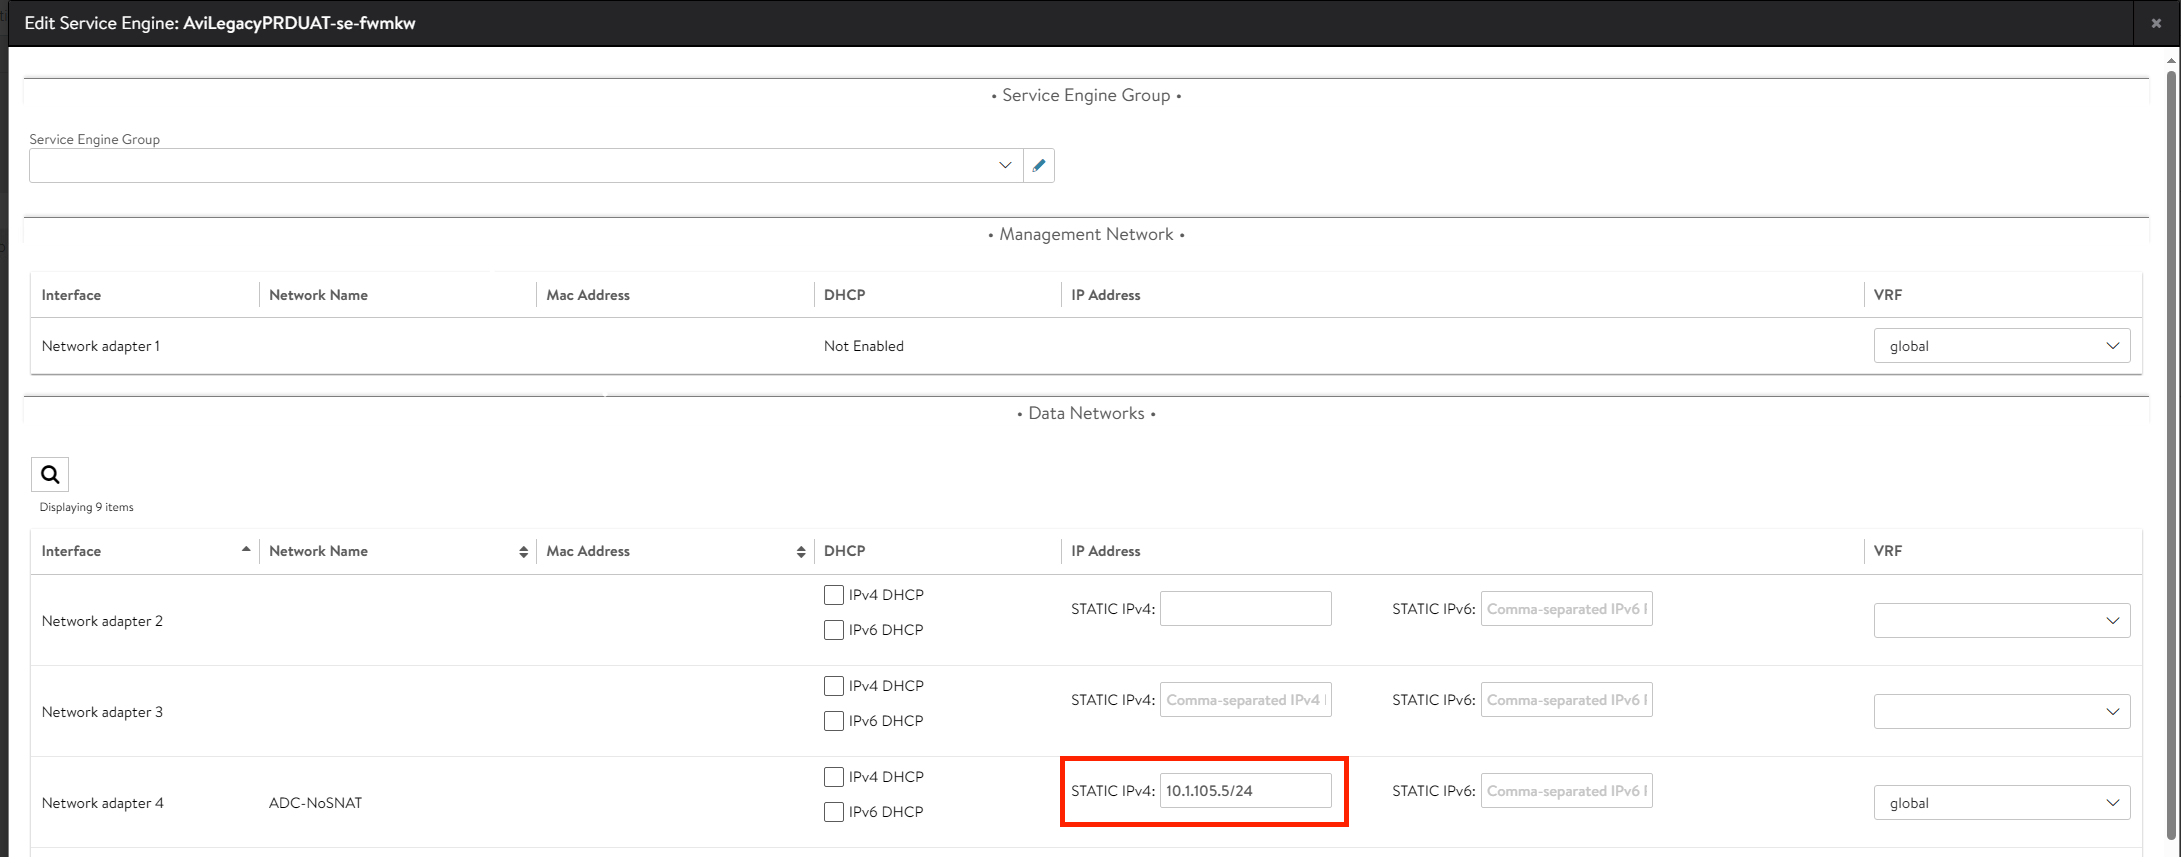This screenshot has width=2181, height=857.
Task: Enable IPv4 DHCP for Network adapter 3
Action: coord(834,686)
